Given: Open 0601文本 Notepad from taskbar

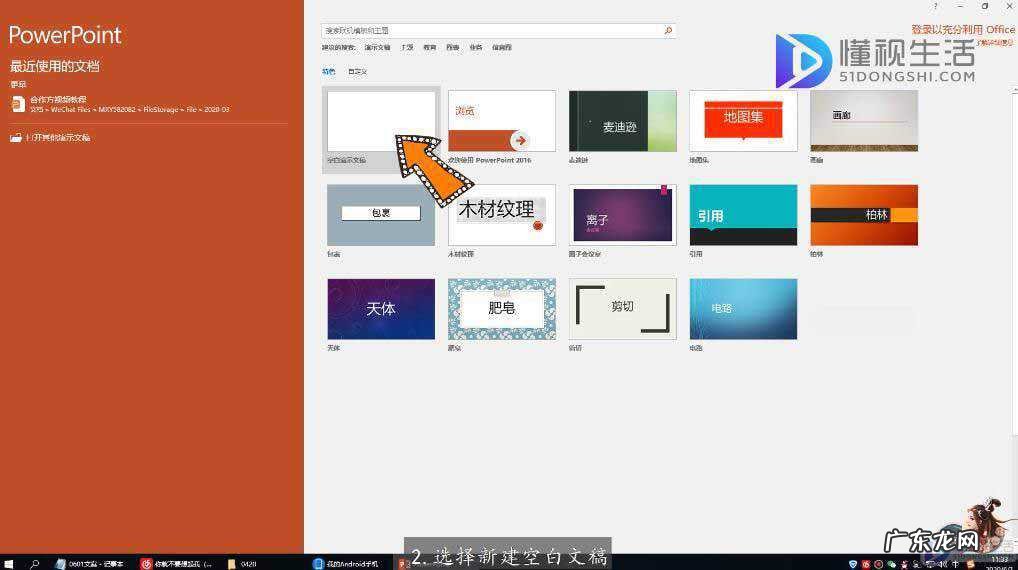Looking at the screenshot, I should pos(90,563).
